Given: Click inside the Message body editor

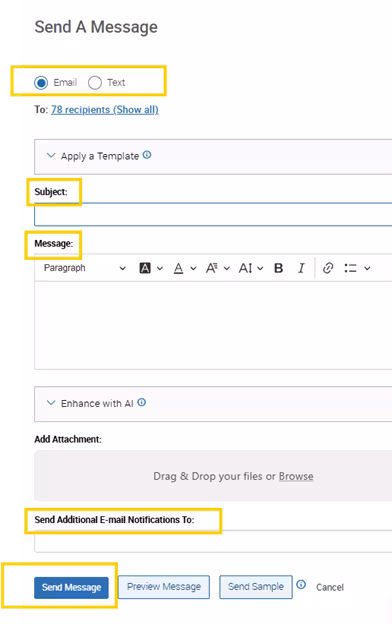Looking at the screenshot, I should click(213, 326).
